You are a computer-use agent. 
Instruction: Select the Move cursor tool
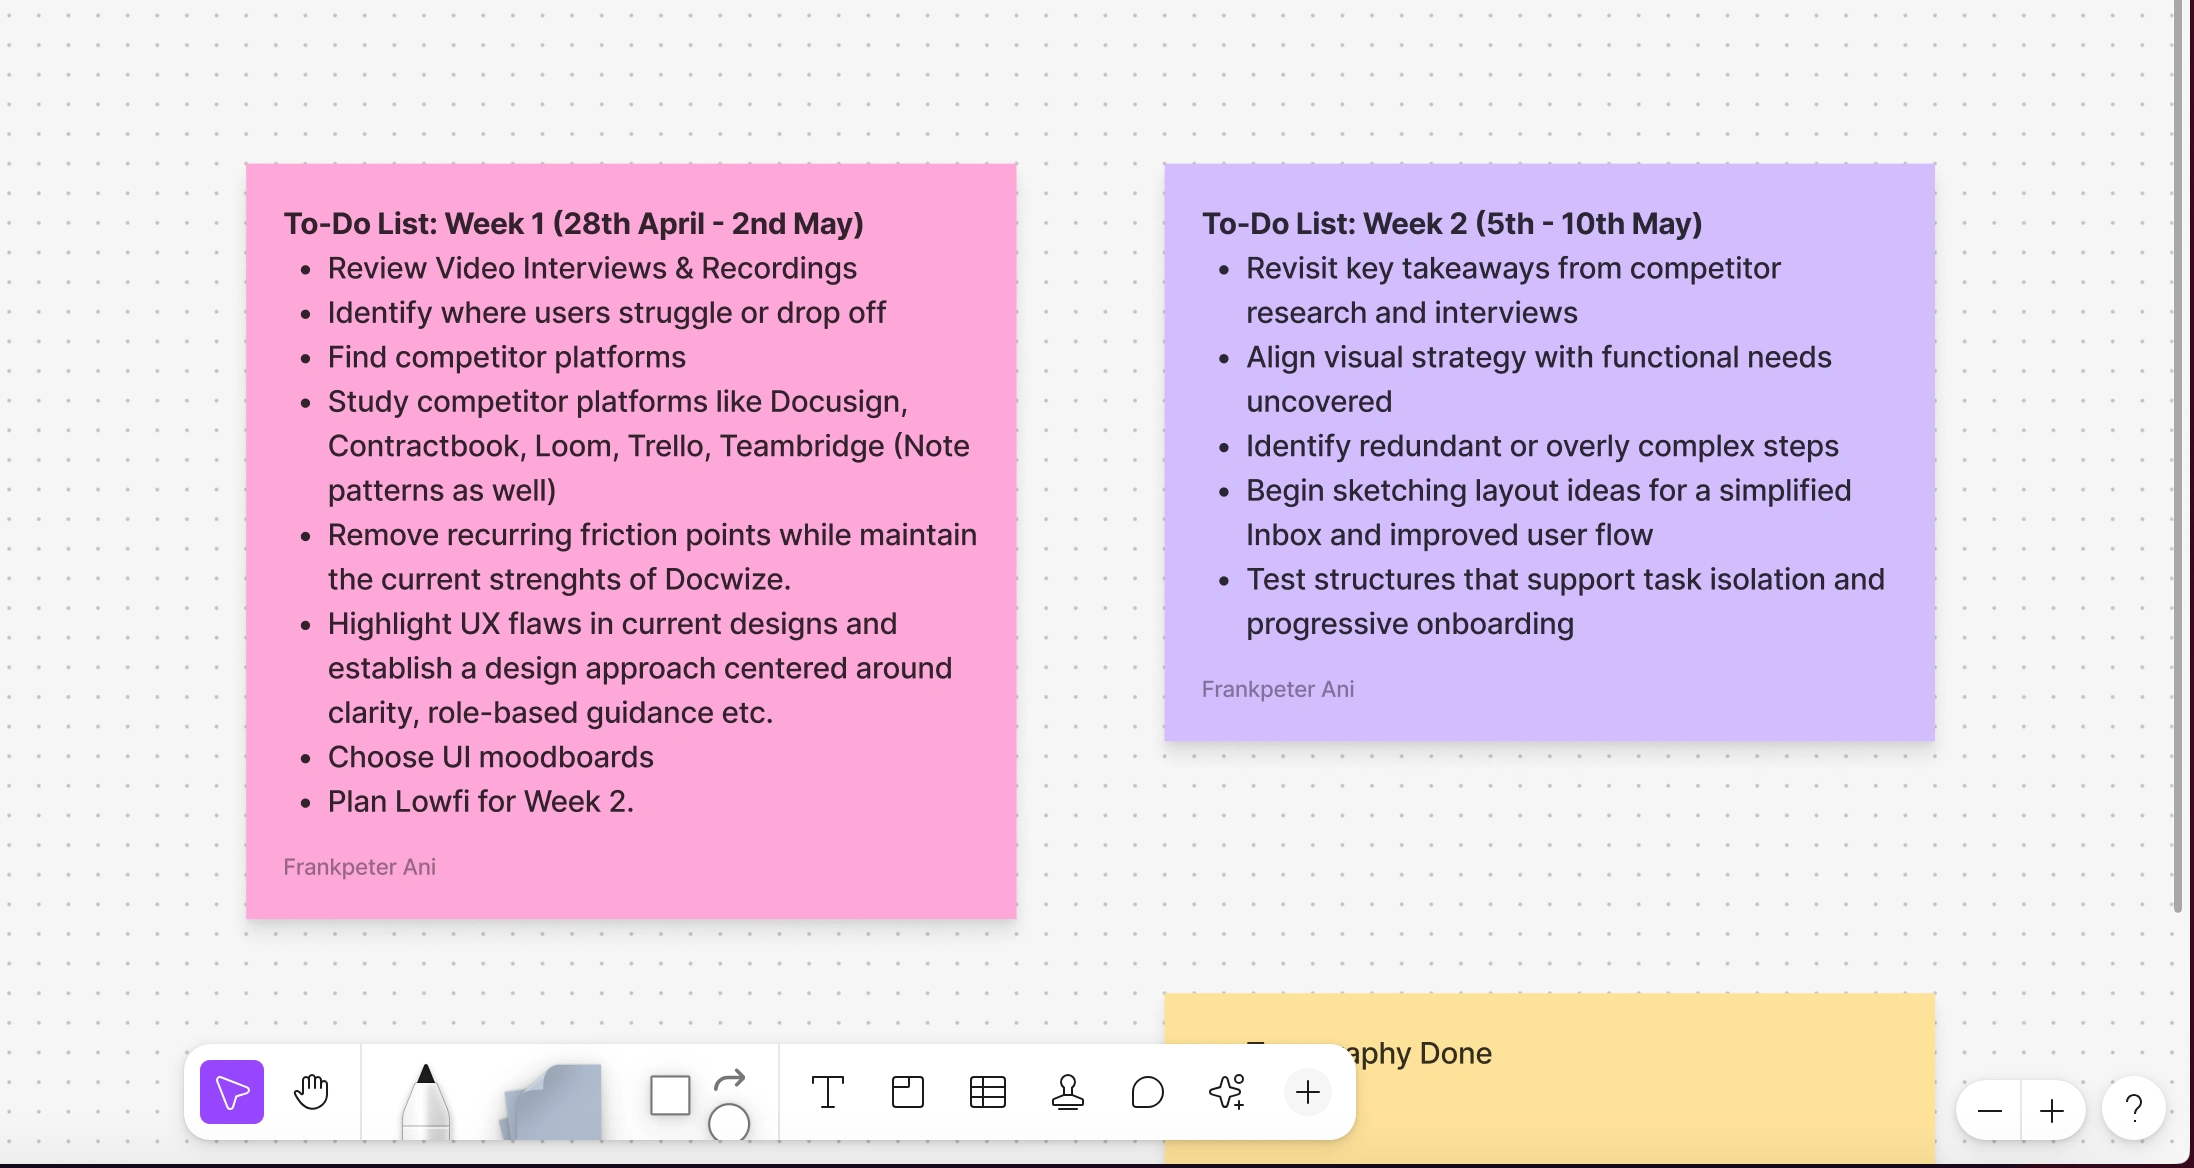point(232,1092)
